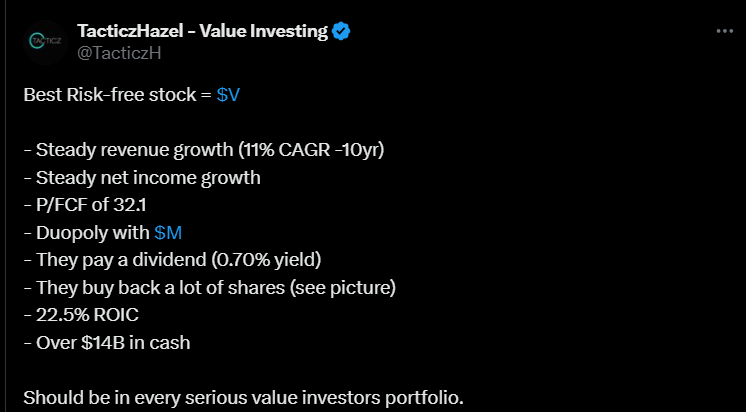
Task: Click the 'Over $14B in cash' line
Action: point(107,343)
